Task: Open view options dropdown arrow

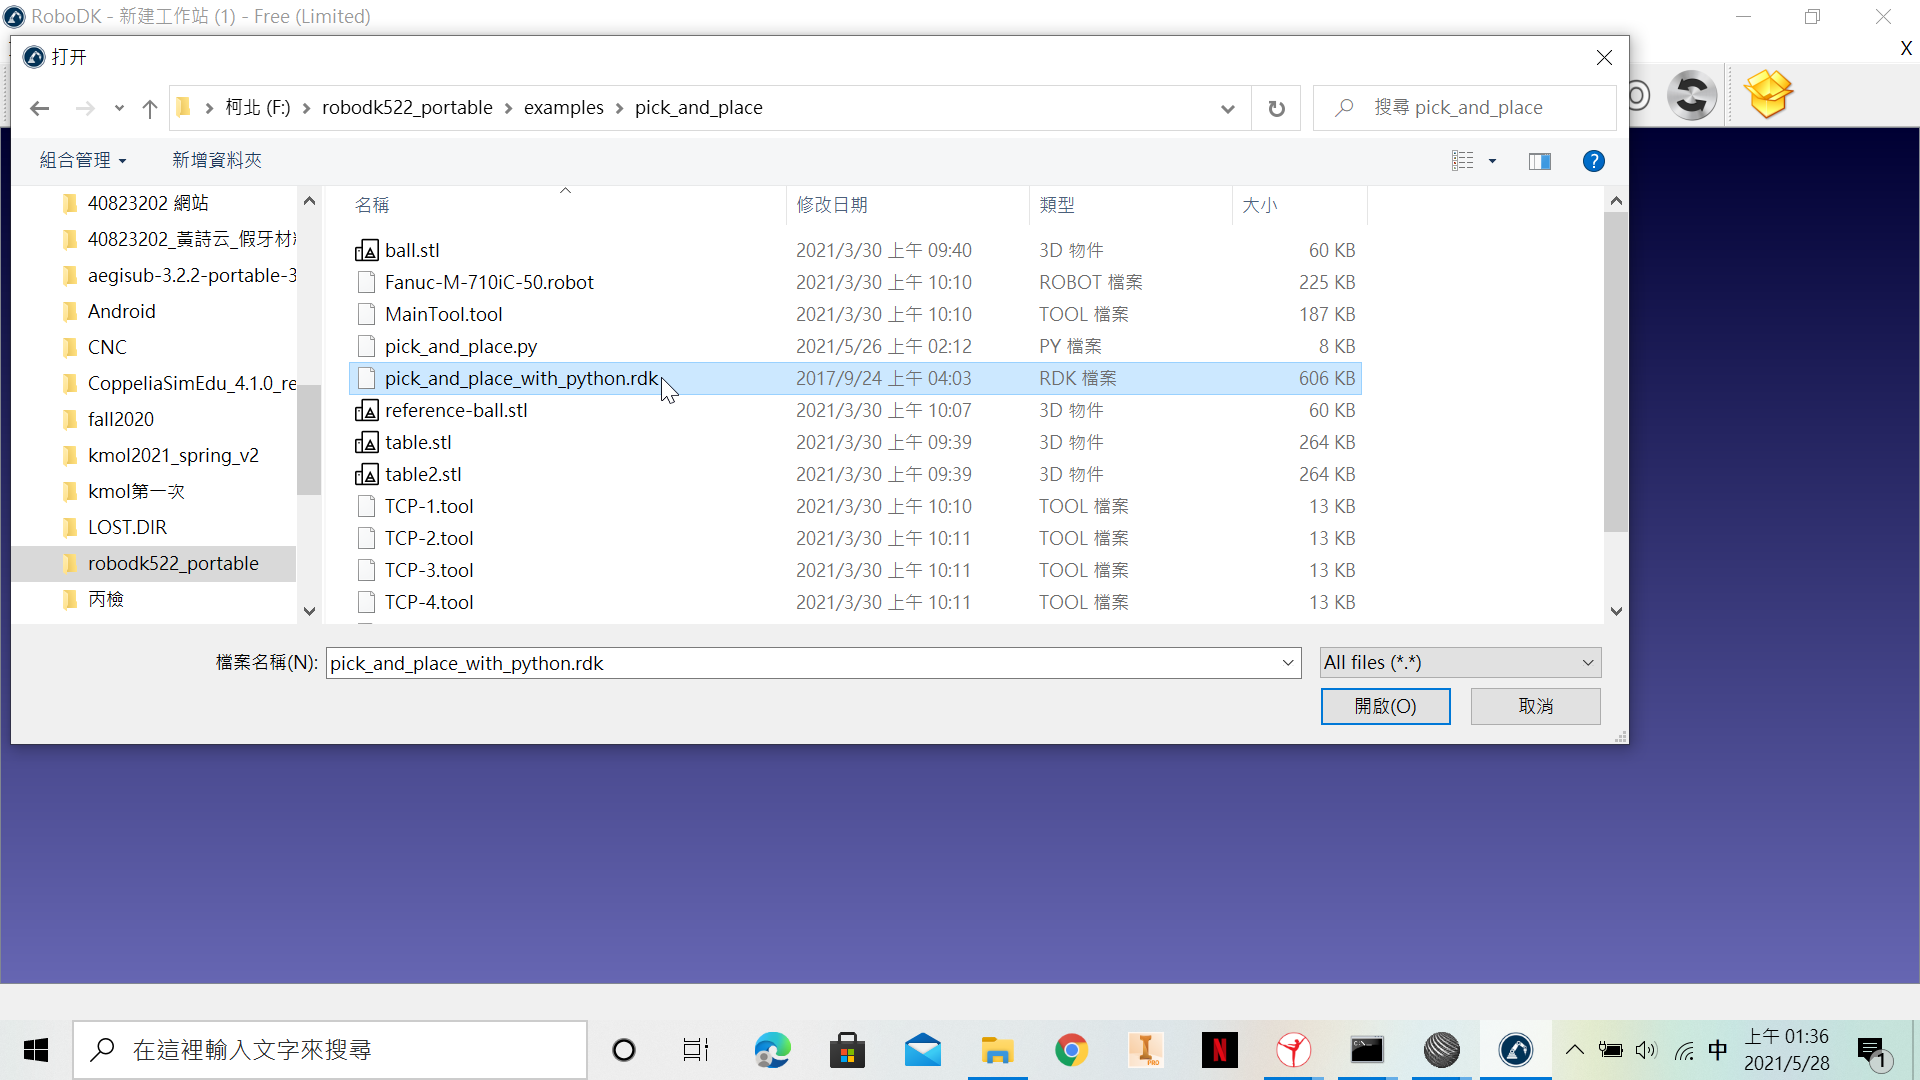Action: pos(1492,161)
